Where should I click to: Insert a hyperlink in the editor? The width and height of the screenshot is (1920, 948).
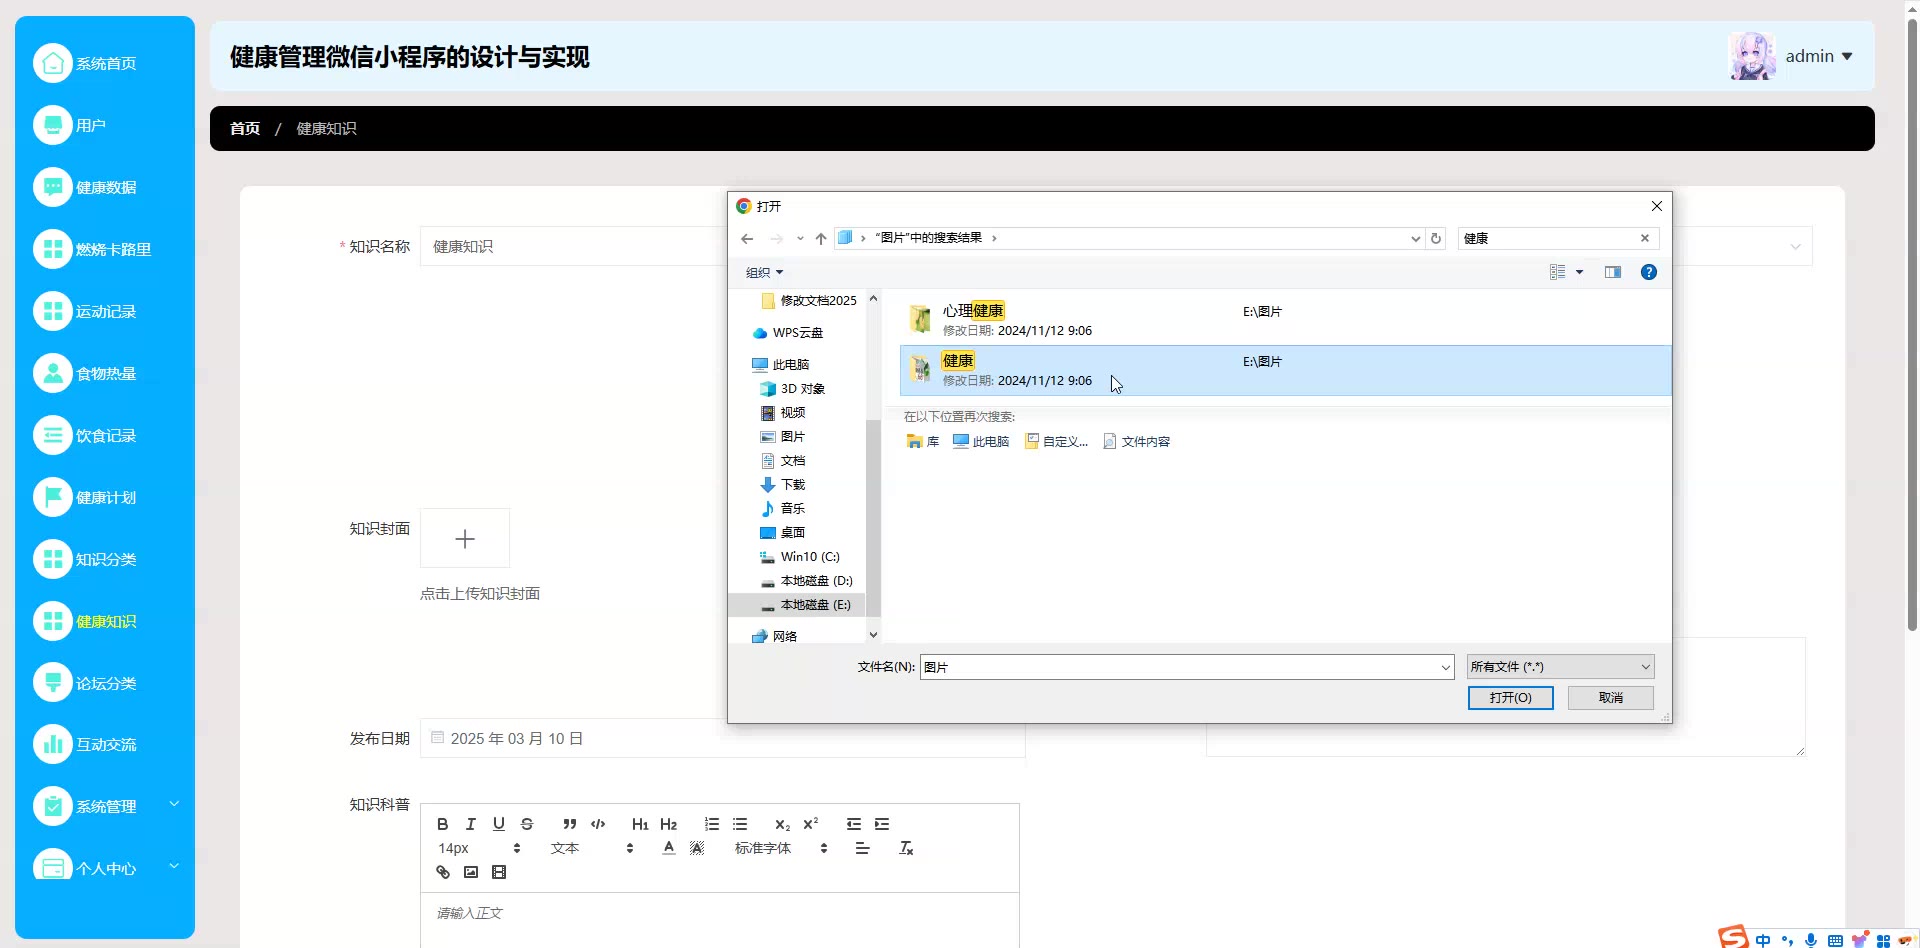(x=442, y=872)
